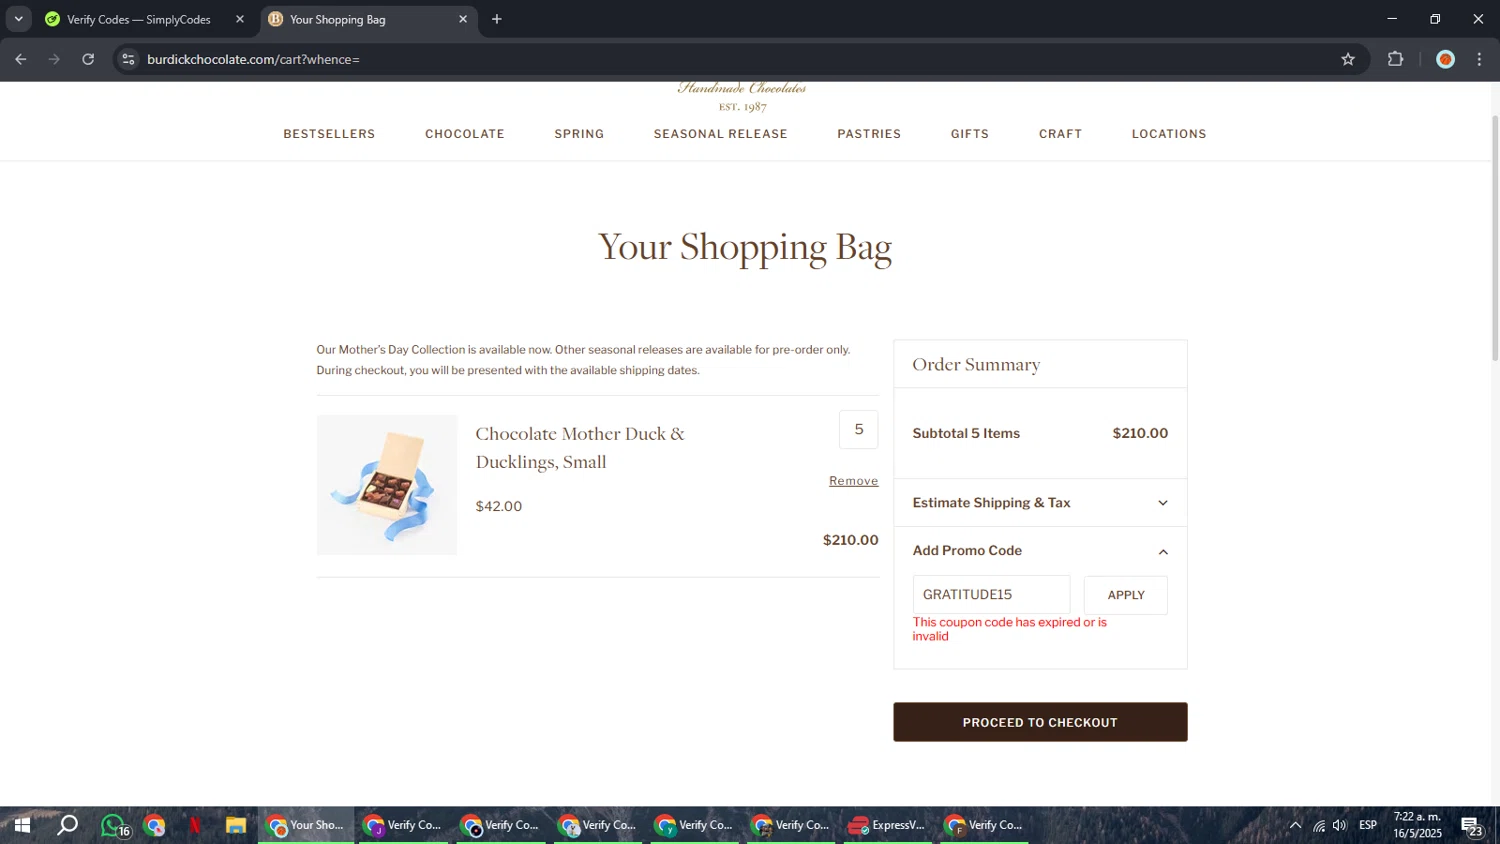Open the BESTSELLERS menu
1500x844 pixels.
coord(329,134)
